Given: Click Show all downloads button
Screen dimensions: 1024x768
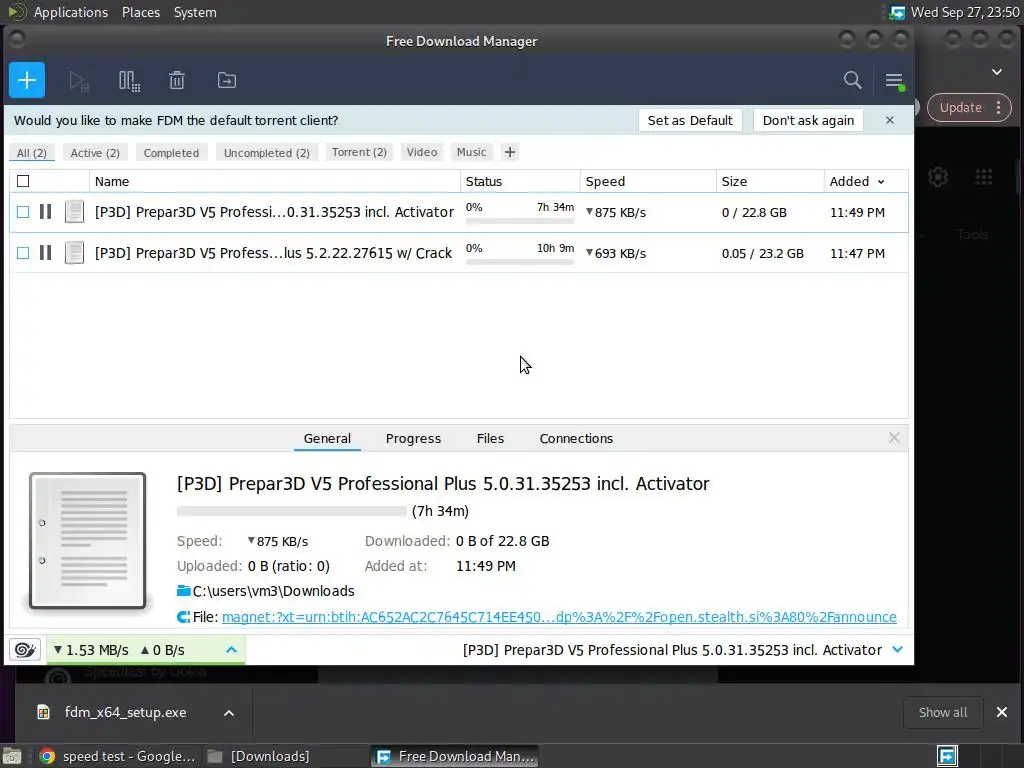Looking at the screenshot, I should coord(943,712).
